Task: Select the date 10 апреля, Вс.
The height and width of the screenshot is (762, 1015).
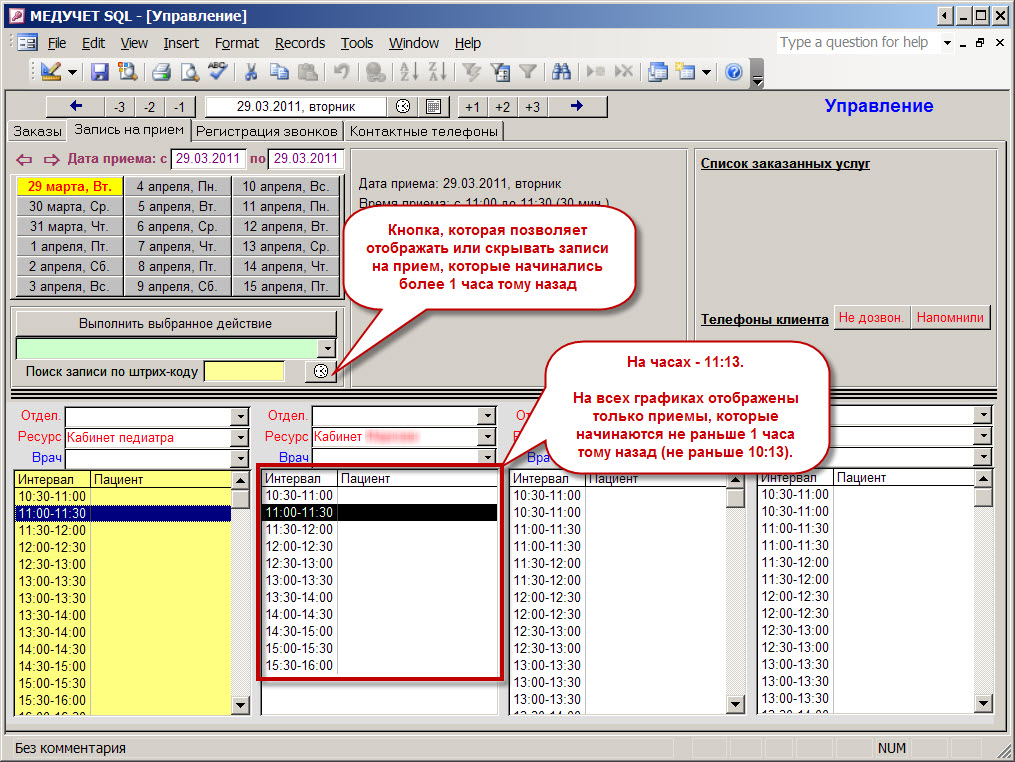Action: click(x=285, y=186)
